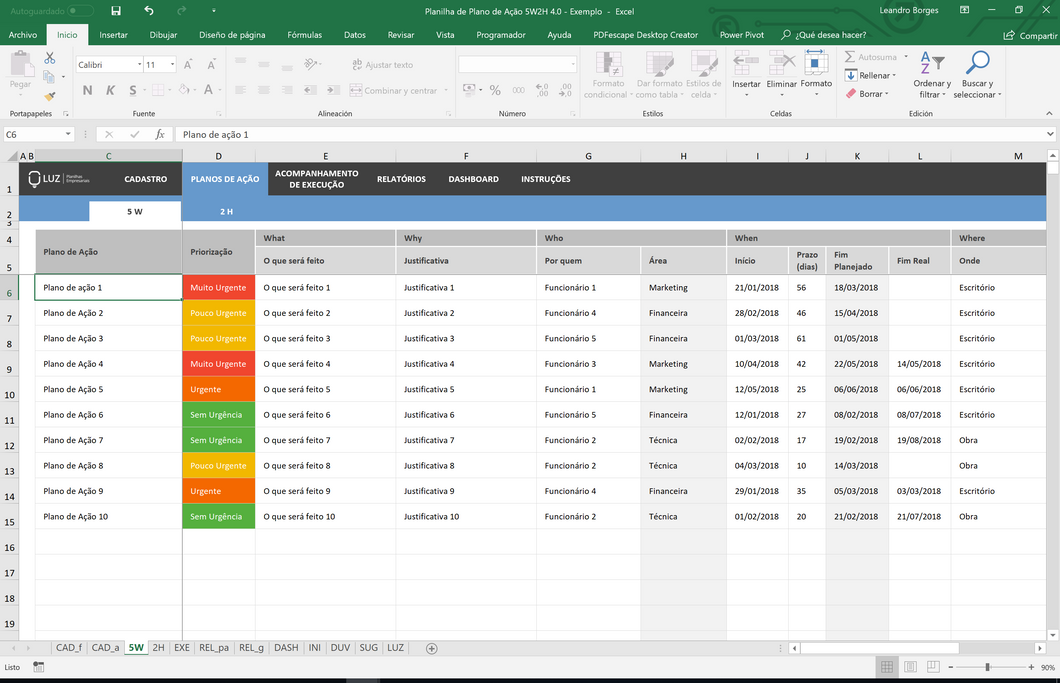Expand the Name Box C6 dropdown
The image size is (1060, 683).
pyautogui.click(x=68, y=135)
